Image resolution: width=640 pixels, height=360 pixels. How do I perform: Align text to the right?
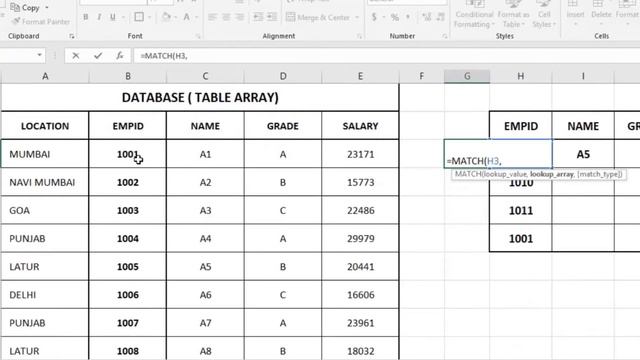click(x=240, y=17)
